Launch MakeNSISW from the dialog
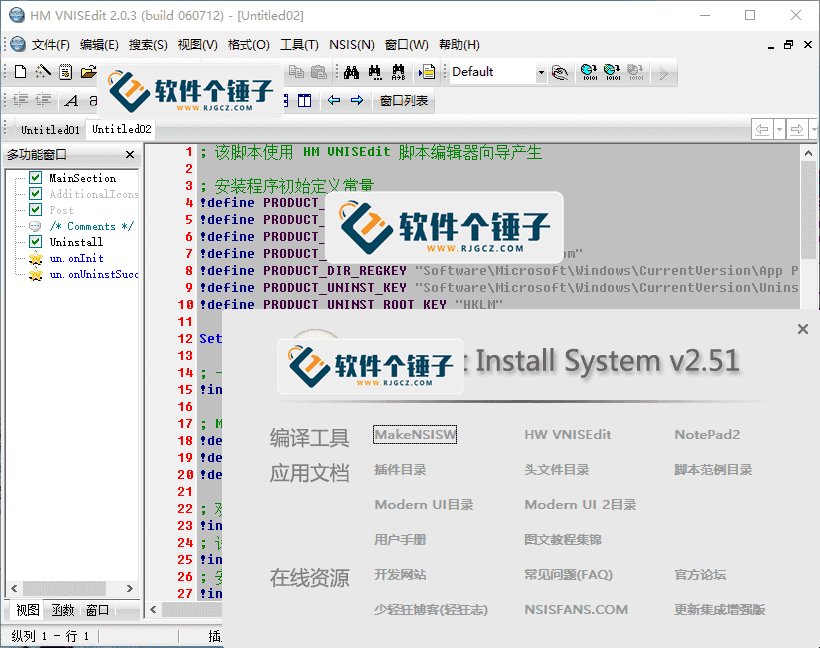This screenshot has width=820, height=648. coord(414,434)
